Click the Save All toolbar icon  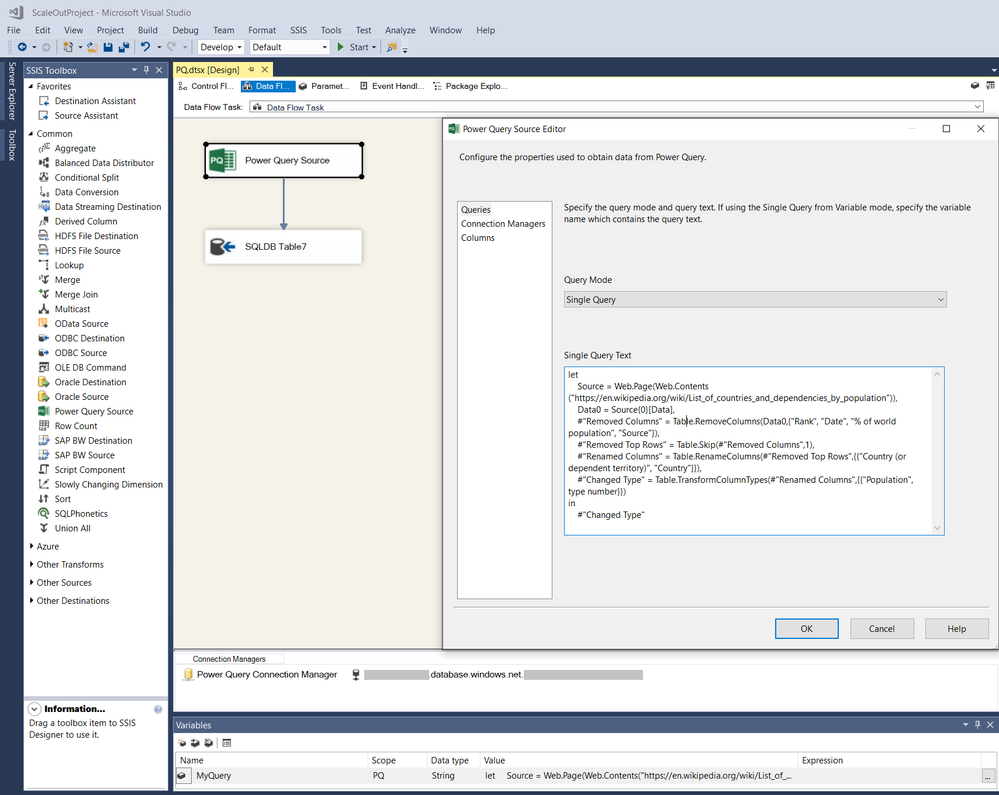click(x=124, y=47)
